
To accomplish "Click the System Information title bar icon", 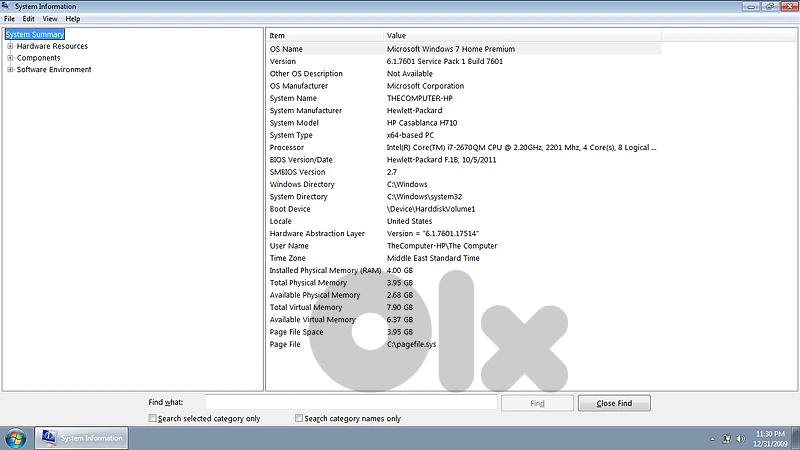I will 6,6.
